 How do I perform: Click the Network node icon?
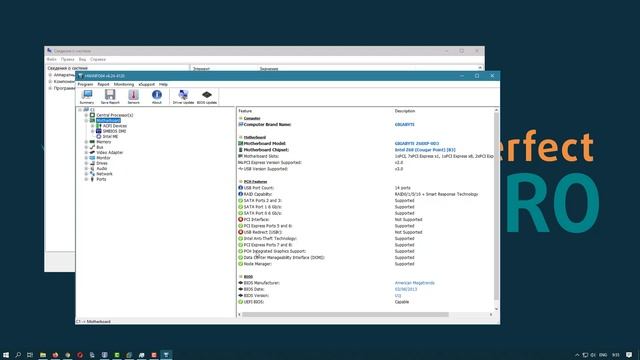coord(92,173)
